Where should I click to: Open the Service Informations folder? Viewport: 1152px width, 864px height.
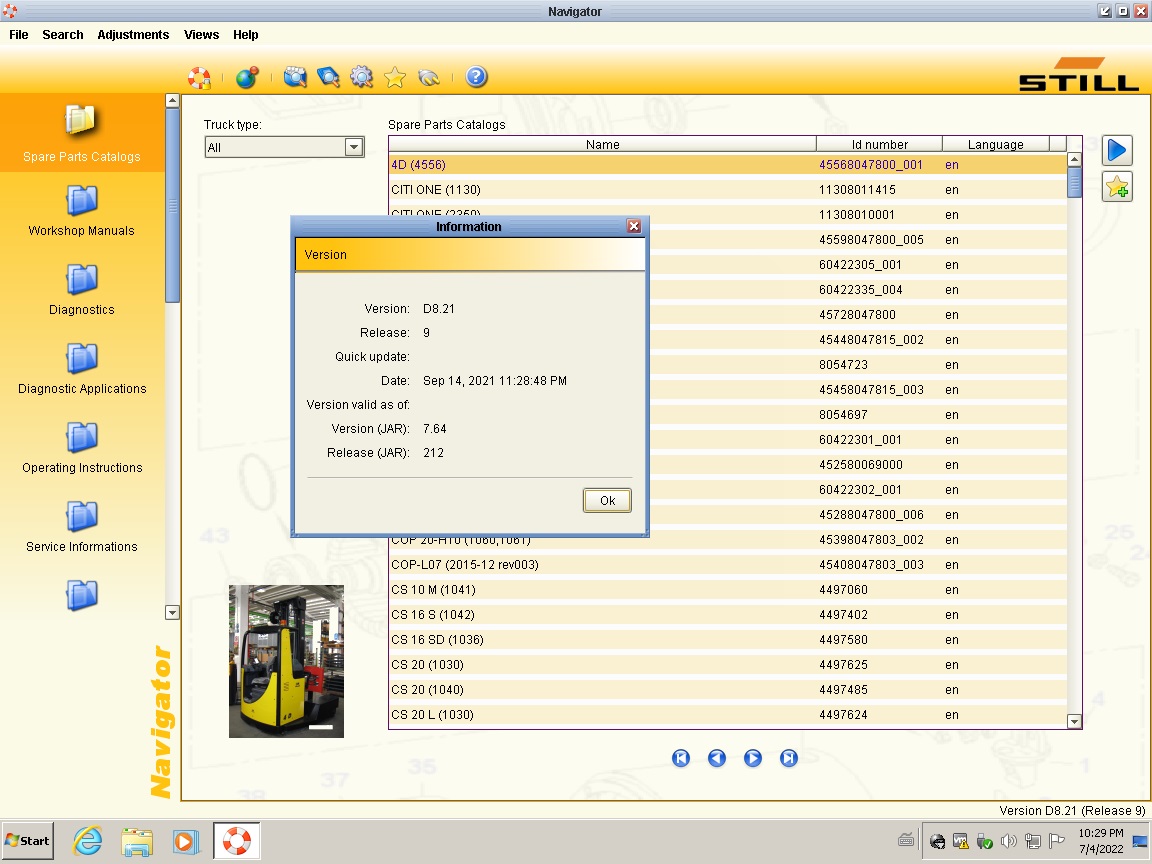(x=82, y=527)
